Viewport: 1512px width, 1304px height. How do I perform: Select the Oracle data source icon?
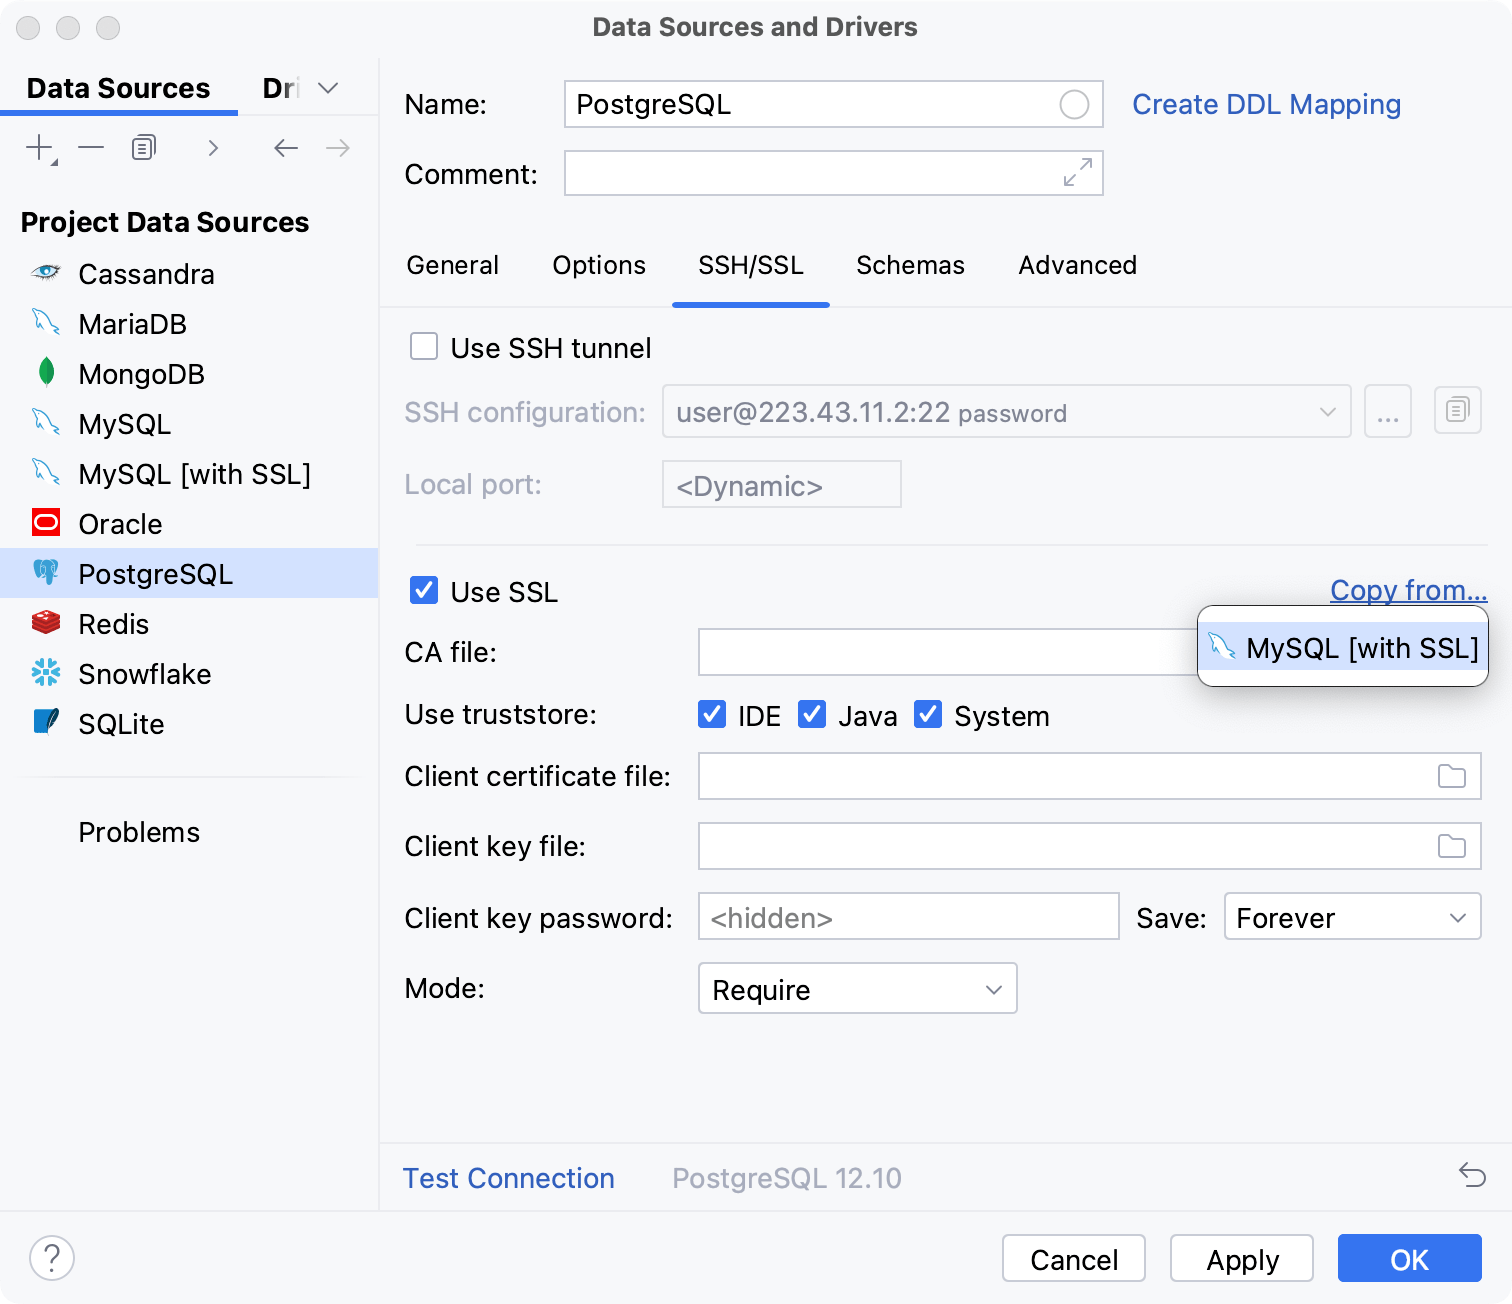pyautogui.click(x=45, y=523)
